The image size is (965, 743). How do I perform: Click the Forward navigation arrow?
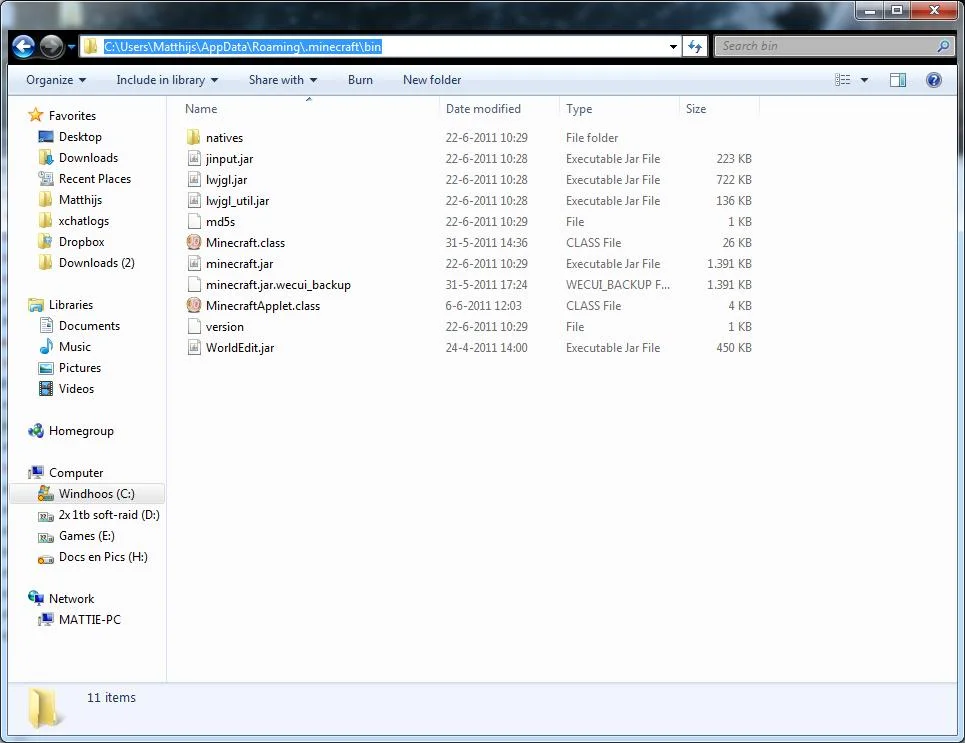pos(52,47)
